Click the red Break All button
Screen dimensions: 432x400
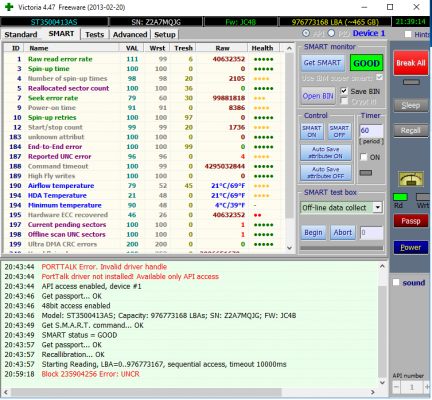point(411,63)
